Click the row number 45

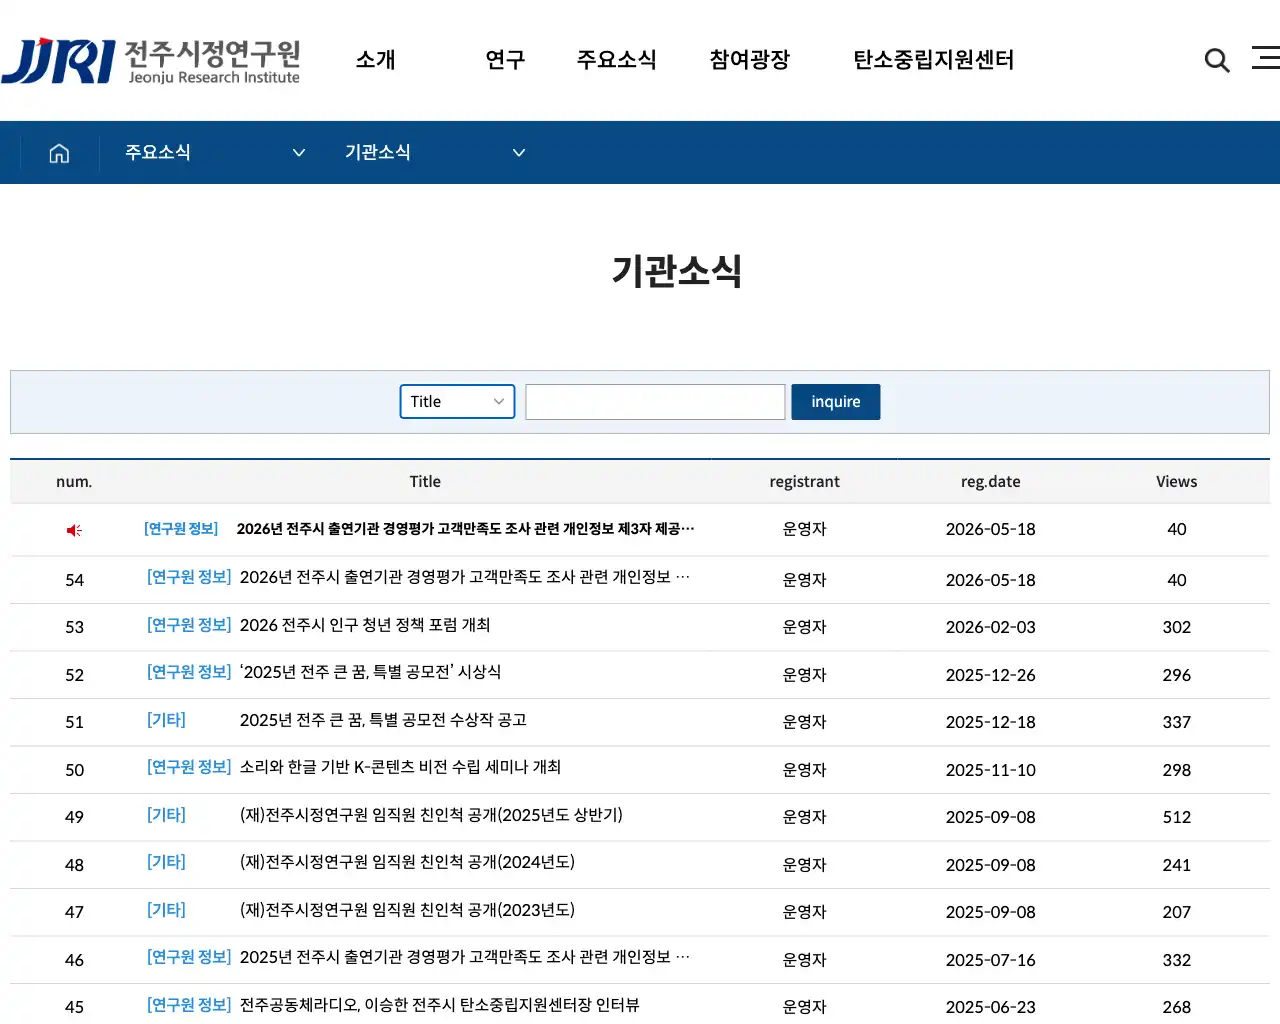point(74,1007)
